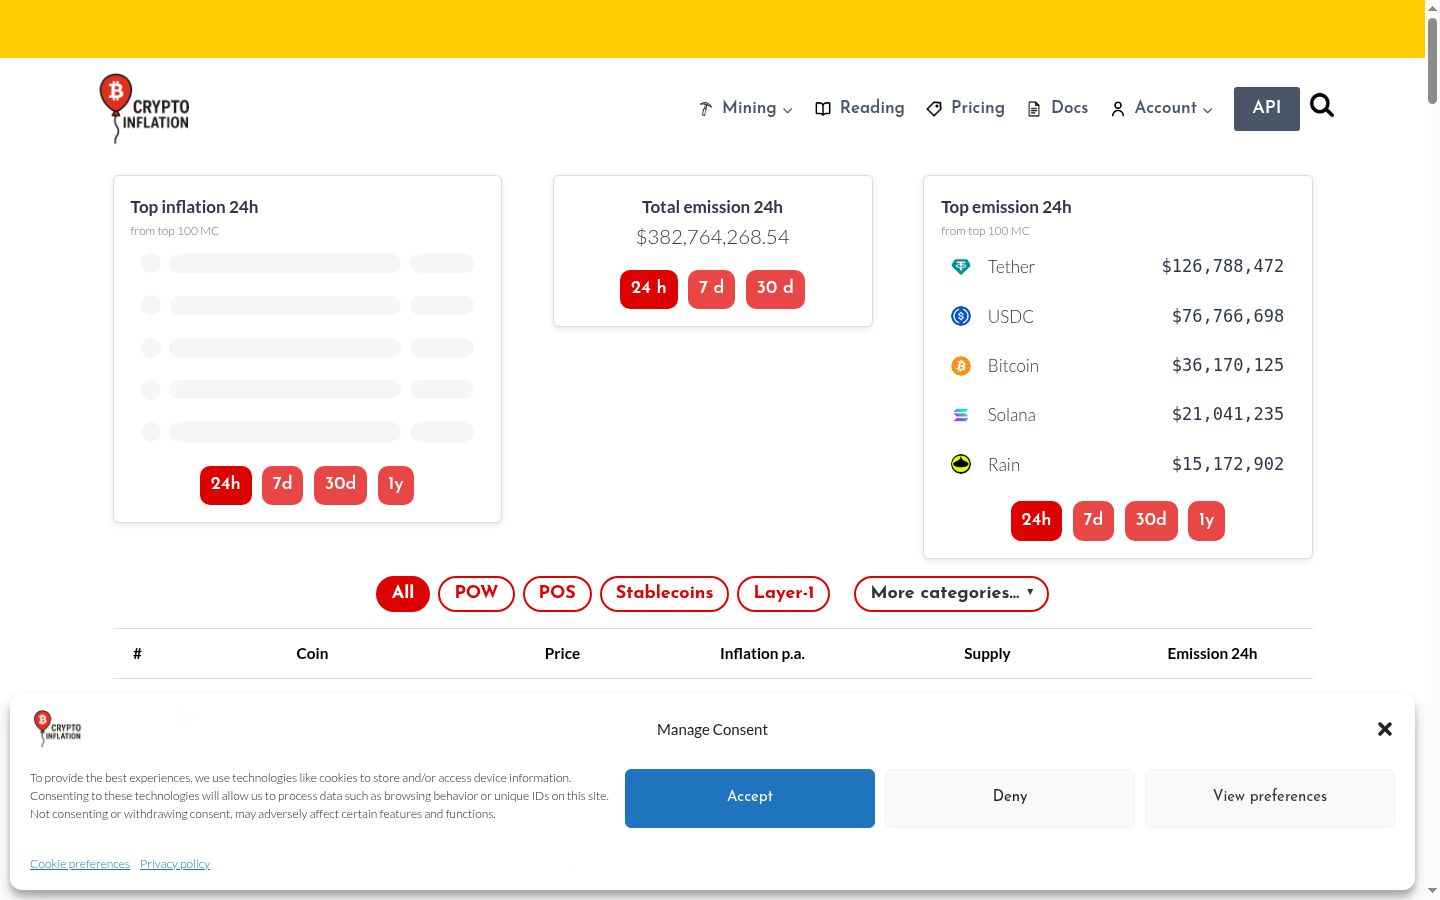Sort table by Emission 24h column
The height and width of the screenshot is (900, 1440).
point(1212,654)
